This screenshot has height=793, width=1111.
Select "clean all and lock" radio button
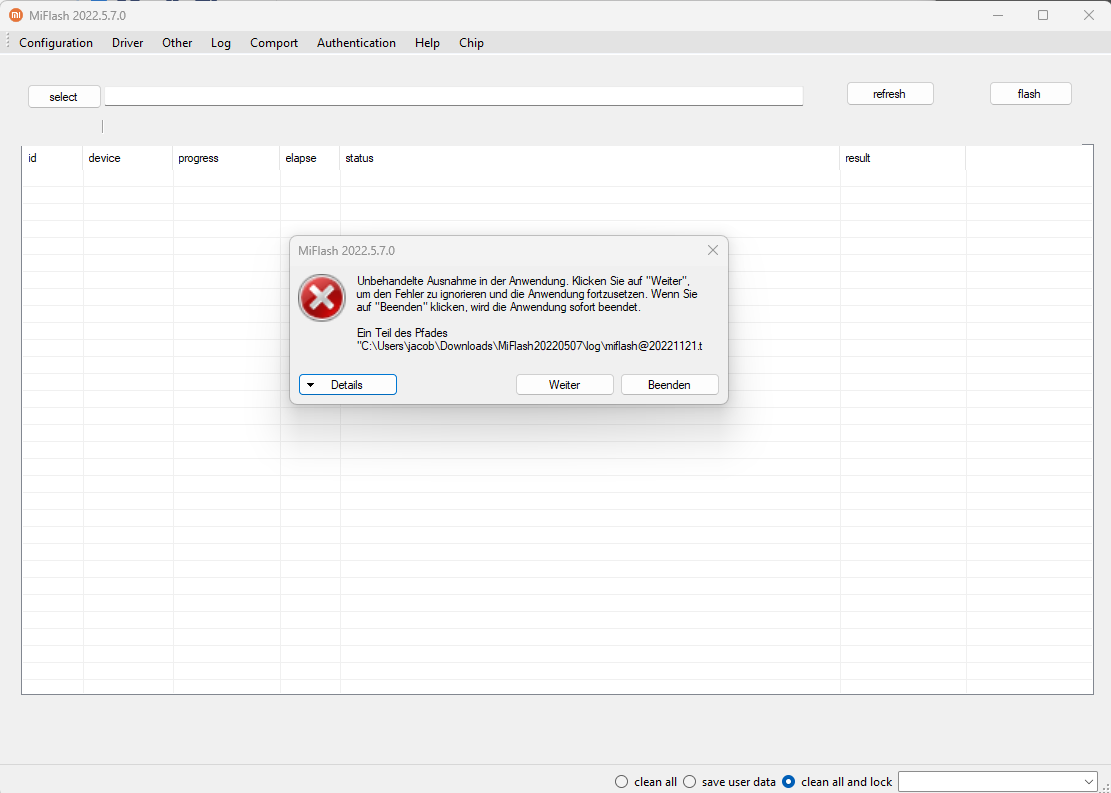[x=788, y=781]
